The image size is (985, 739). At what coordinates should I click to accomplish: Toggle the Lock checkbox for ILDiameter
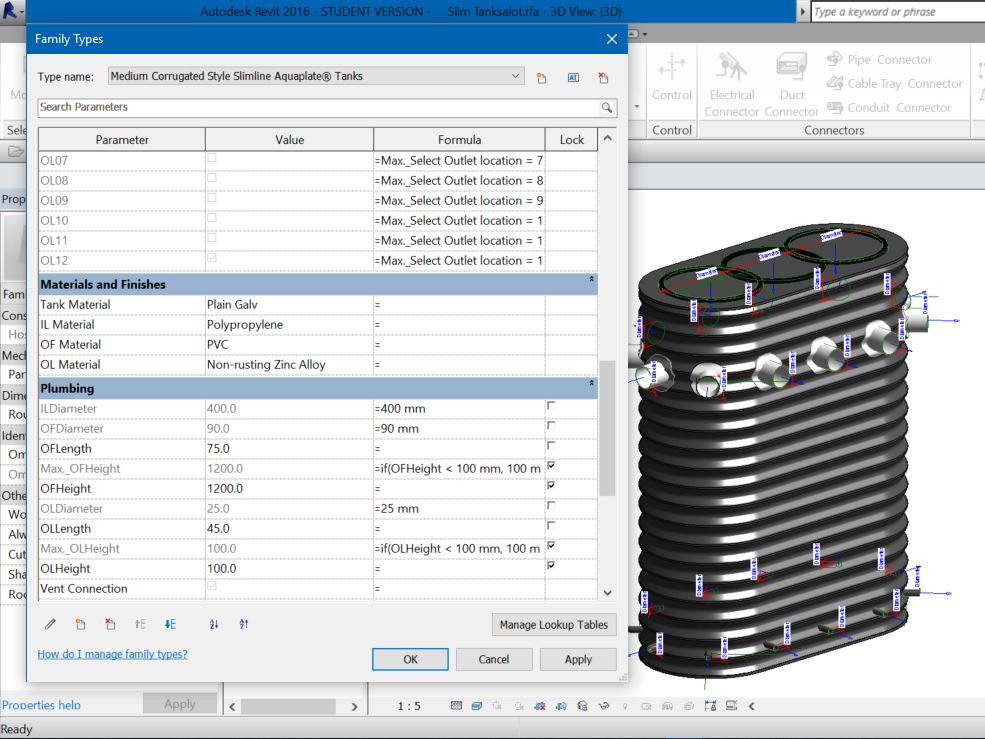point(551,406)
